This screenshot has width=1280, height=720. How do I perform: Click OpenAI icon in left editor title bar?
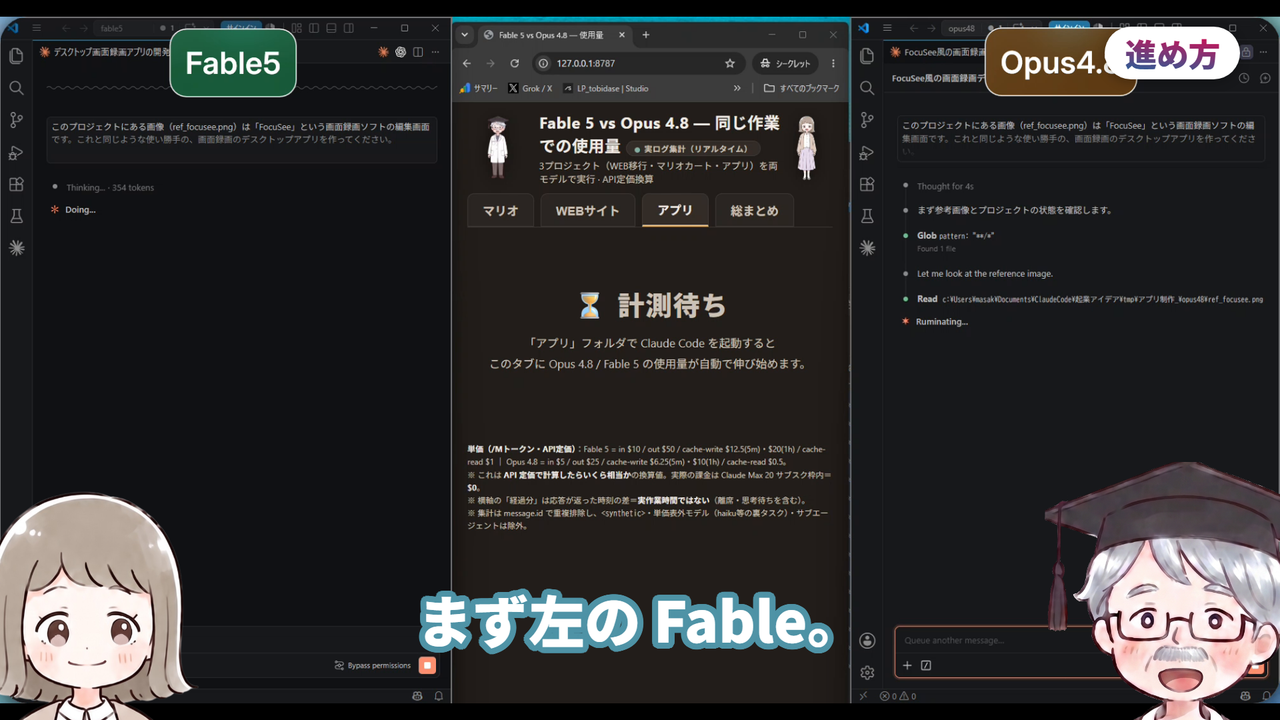tap(400, 52)
